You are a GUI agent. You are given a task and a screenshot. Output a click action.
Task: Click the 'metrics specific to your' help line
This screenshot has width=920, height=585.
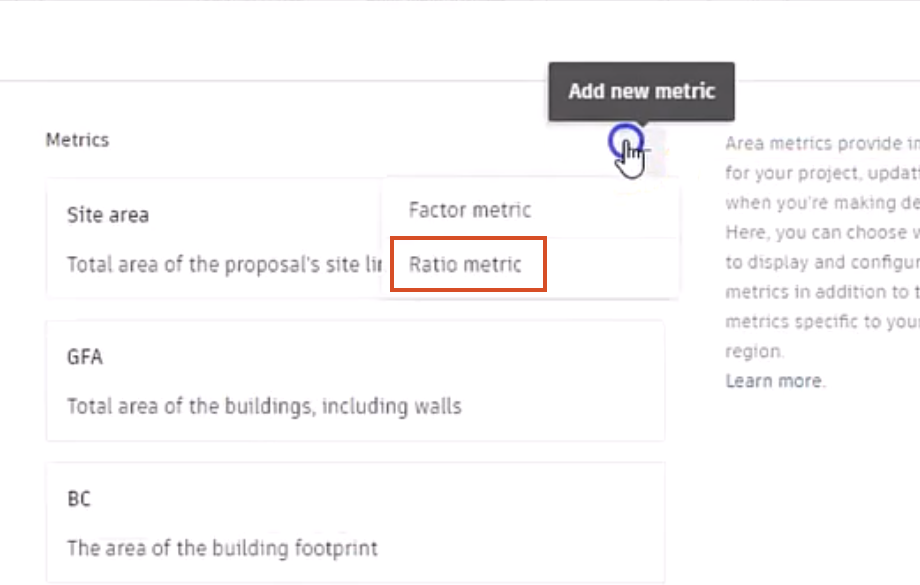(823, 322)
